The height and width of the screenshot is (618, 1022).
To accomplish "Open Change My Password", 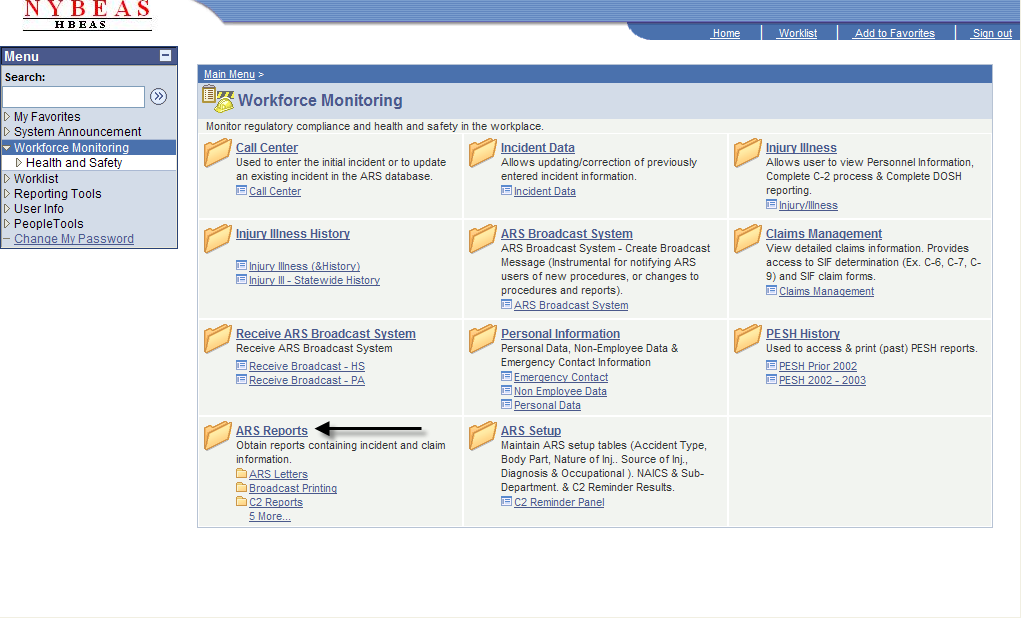I will [74, 239].
